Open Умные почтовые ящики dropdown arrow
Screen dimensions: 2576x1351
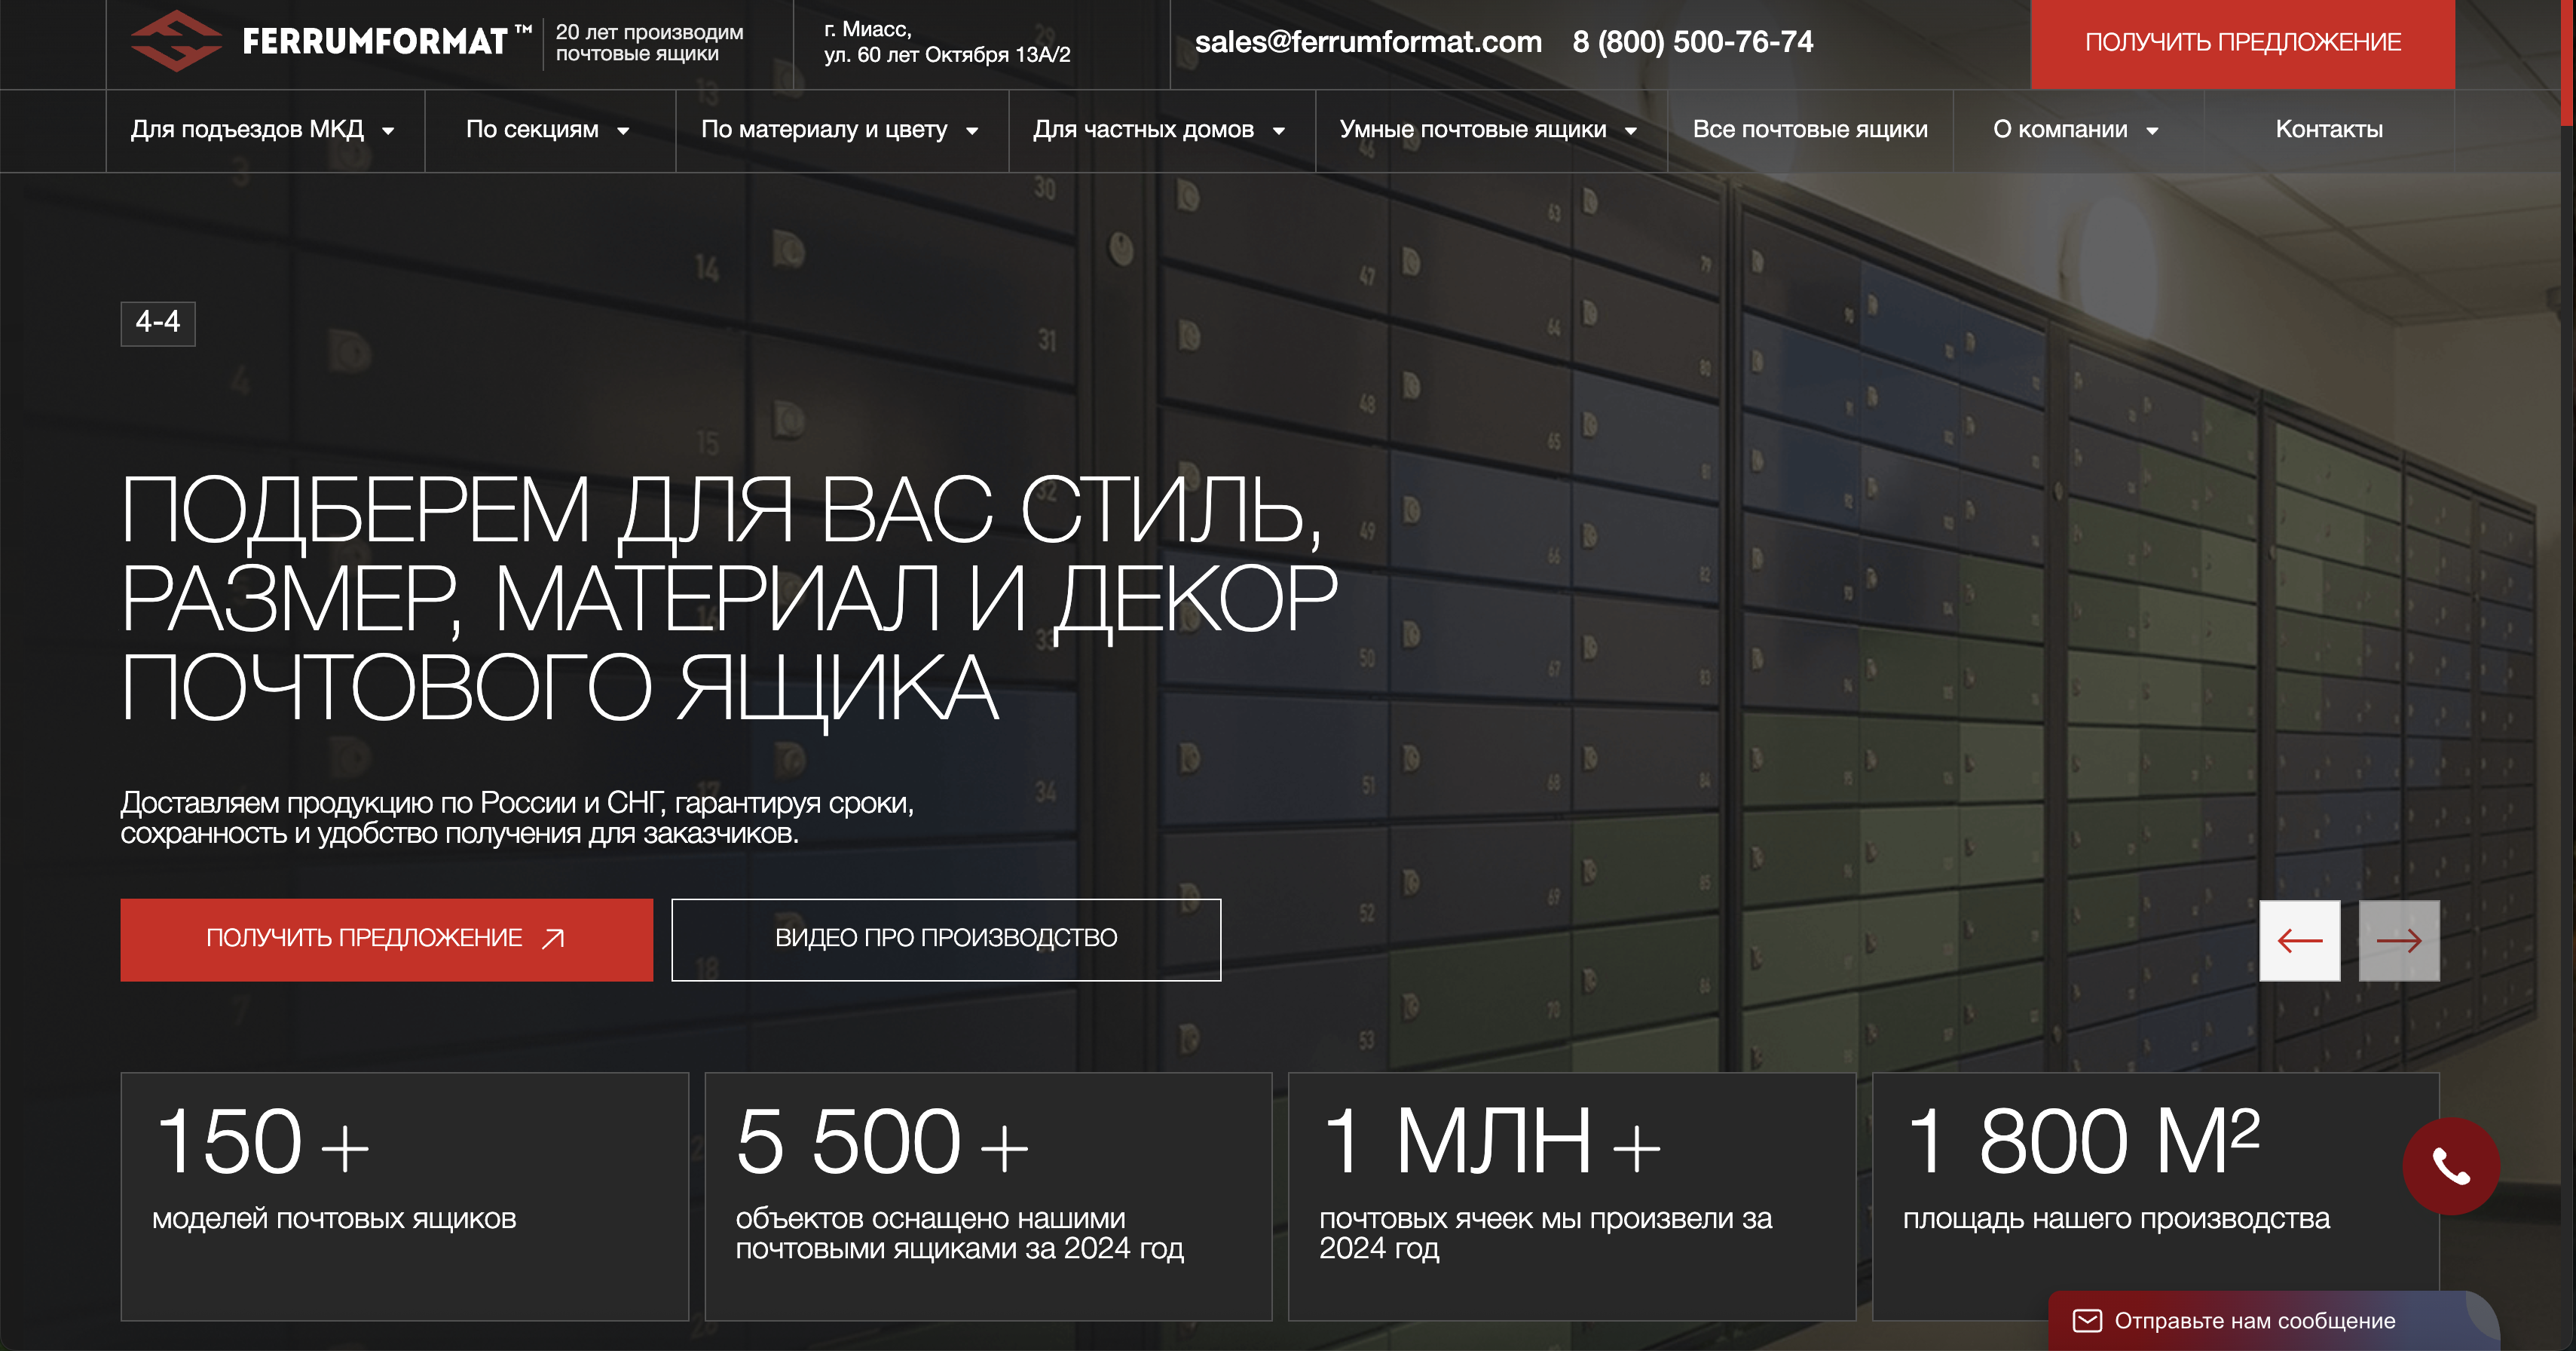[x=1631, y=131]
